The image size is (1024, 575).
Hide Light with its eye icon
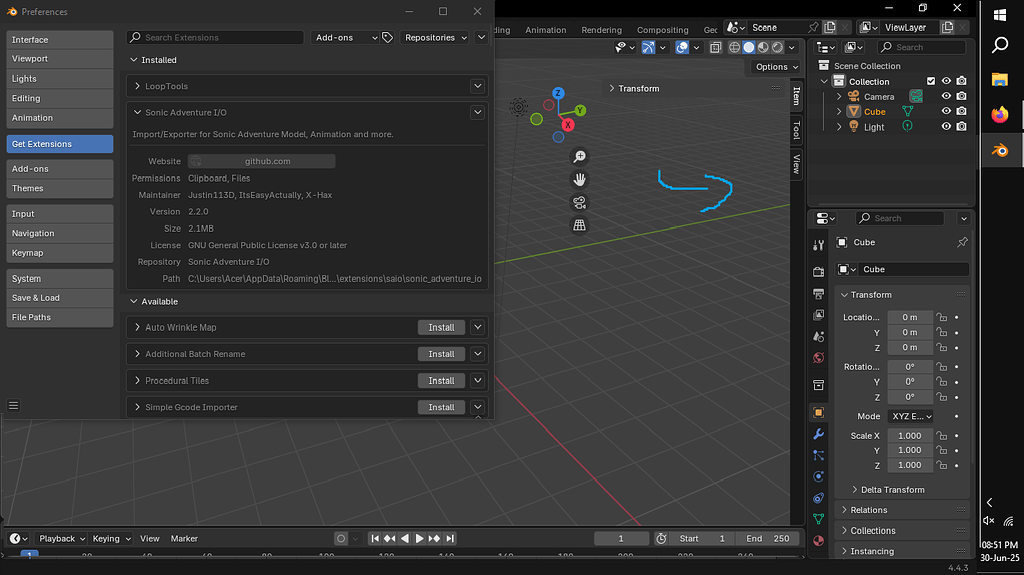tap(946, 126)
